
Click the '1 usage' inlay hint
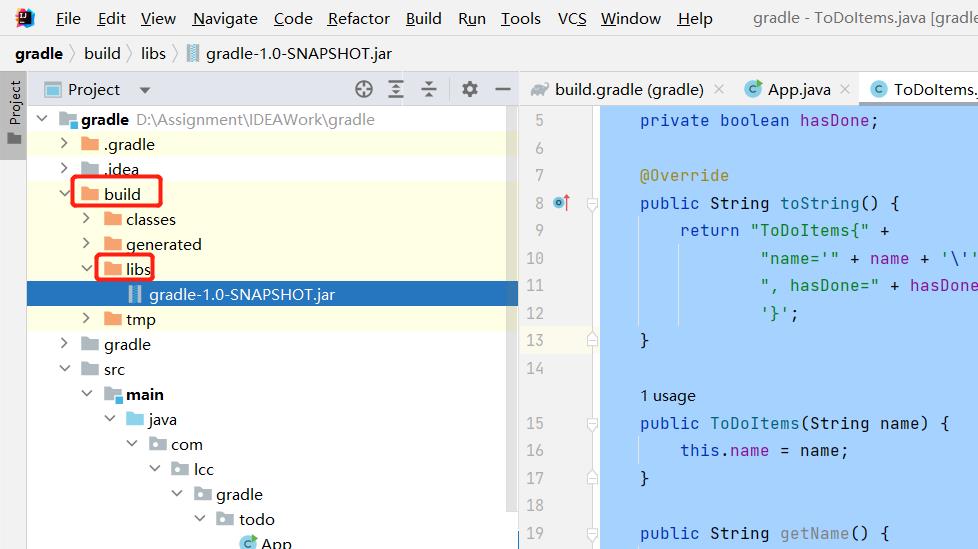[667, 396]
